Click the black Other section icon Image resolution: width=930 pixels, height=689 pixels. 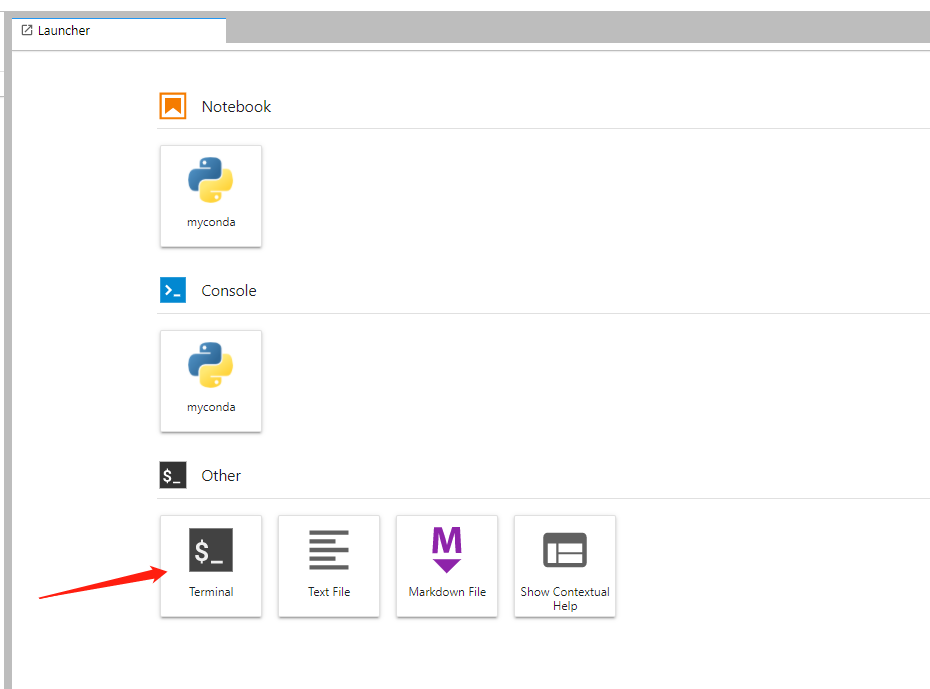click(173, 475)
